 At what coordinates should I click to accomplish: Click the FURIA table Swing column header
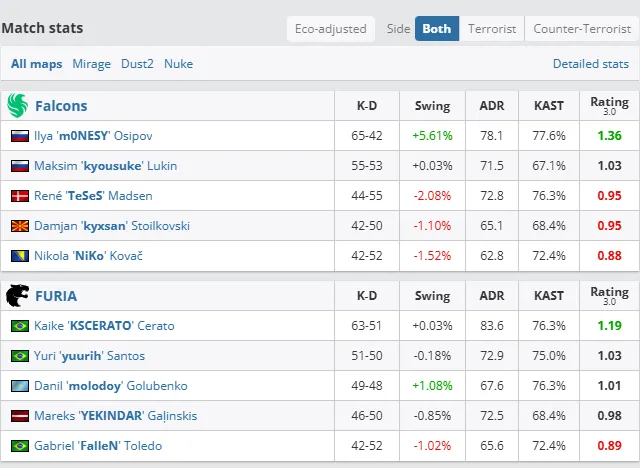point(432,296)
